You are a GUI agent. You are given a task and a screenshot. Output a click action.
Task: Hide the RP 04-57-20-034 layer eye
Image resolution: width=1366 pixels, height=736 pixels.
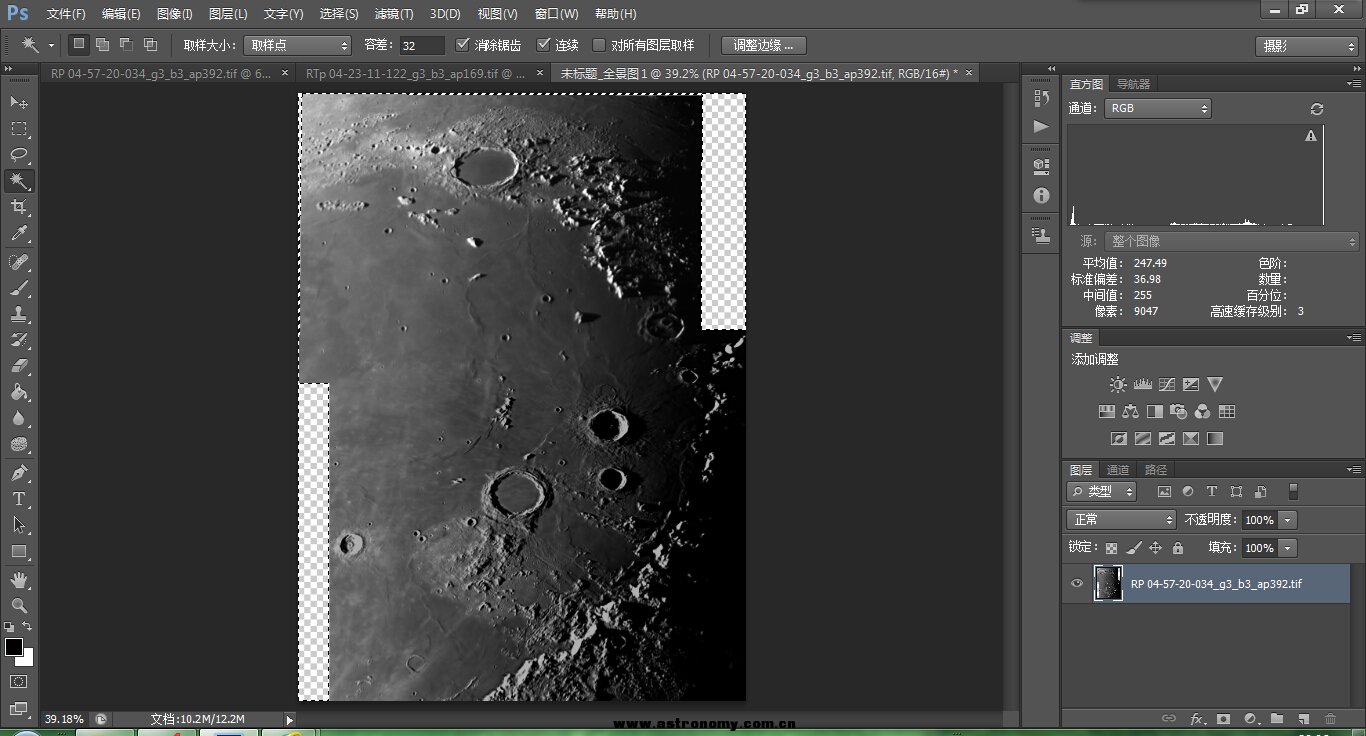(x=1077, y=583)
